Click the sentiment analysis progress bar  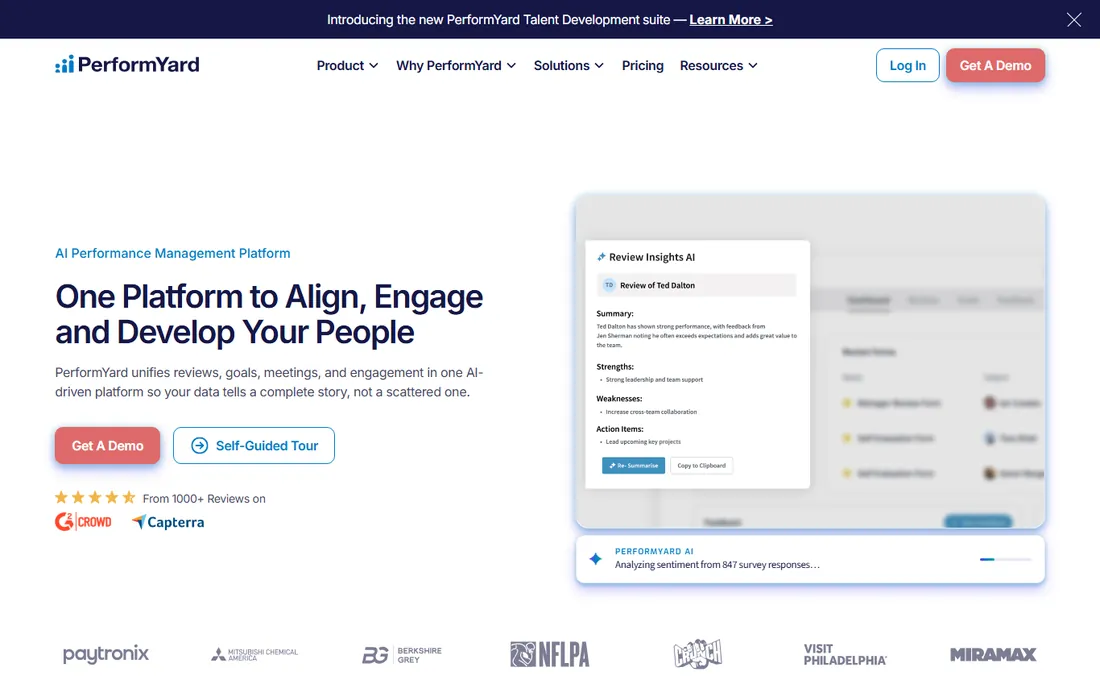[1005, 559]
